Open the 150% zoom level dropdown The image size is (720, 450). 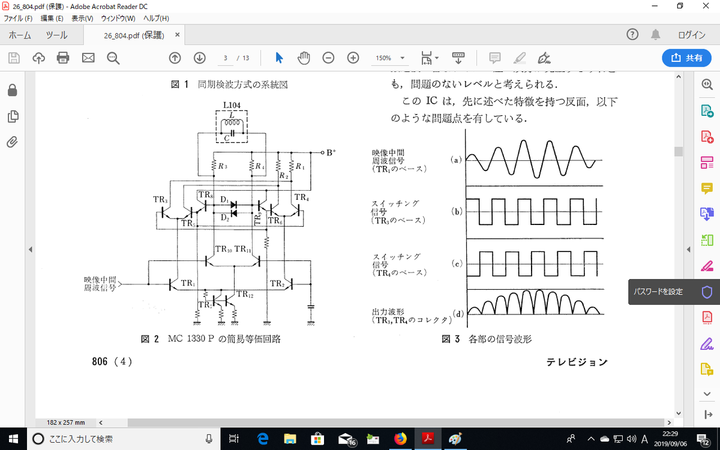(390, 57)
